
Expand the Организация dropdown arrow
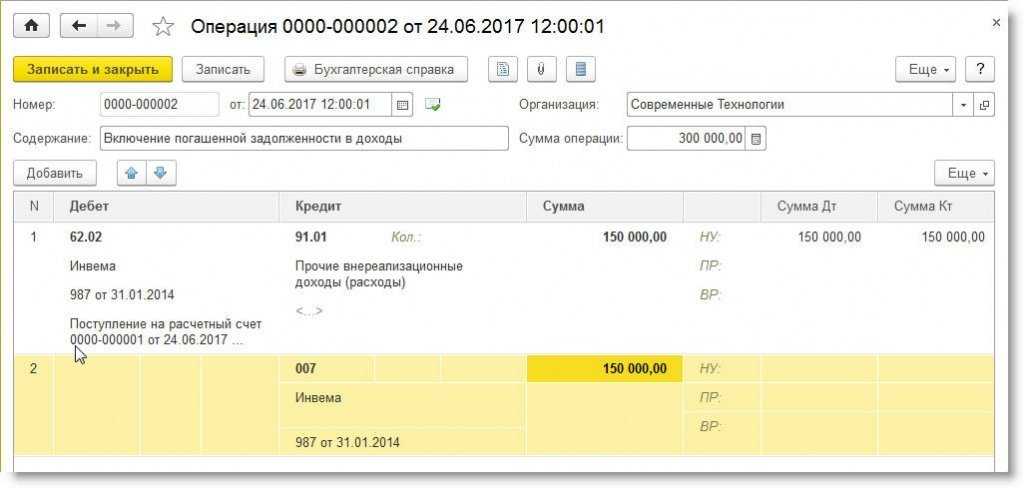[x=964, y=105]
